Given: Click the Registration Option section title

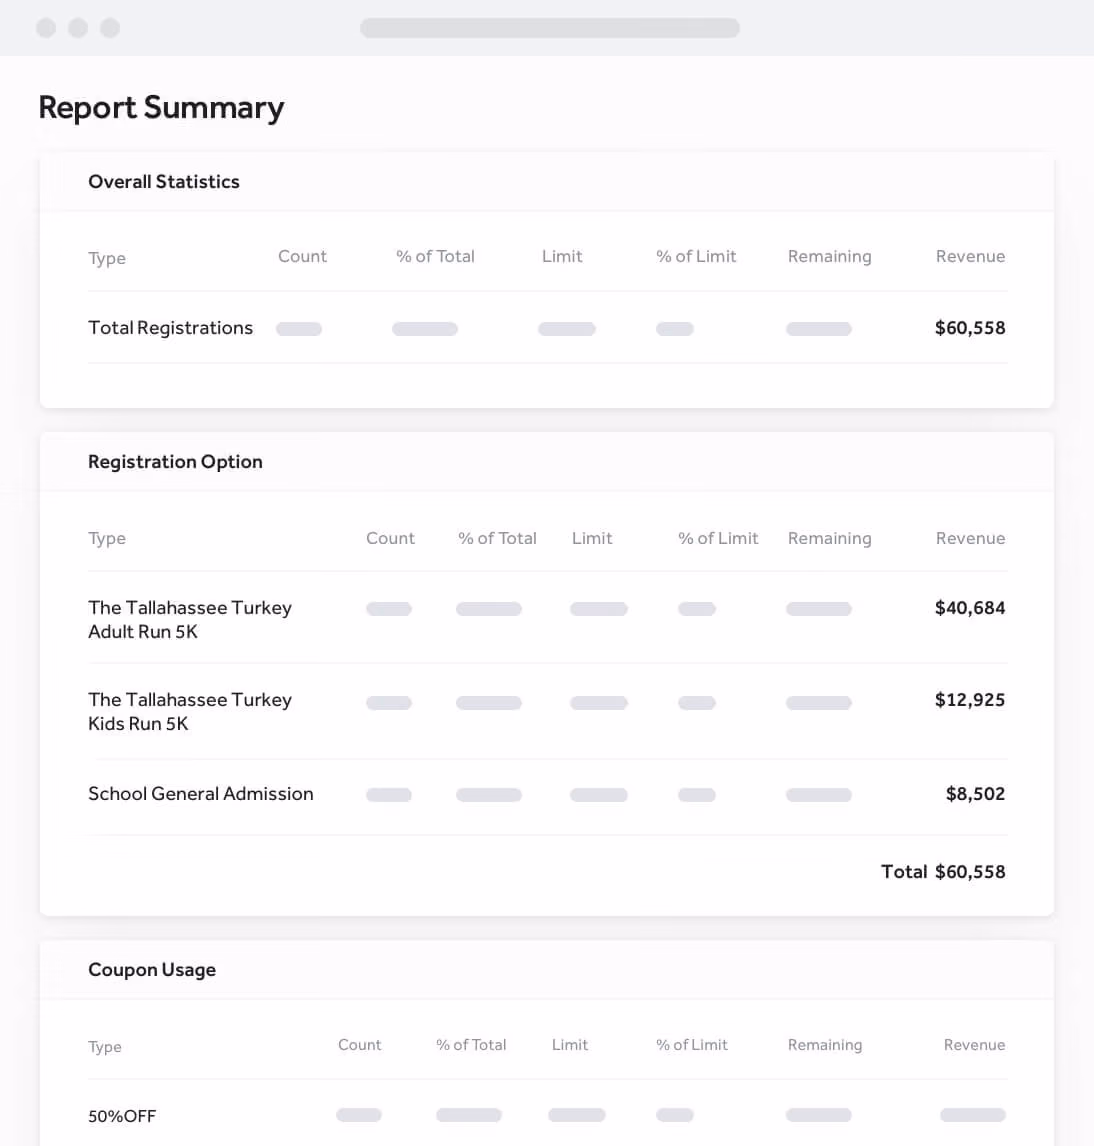Looking at the screenshot, I should 175,462.
